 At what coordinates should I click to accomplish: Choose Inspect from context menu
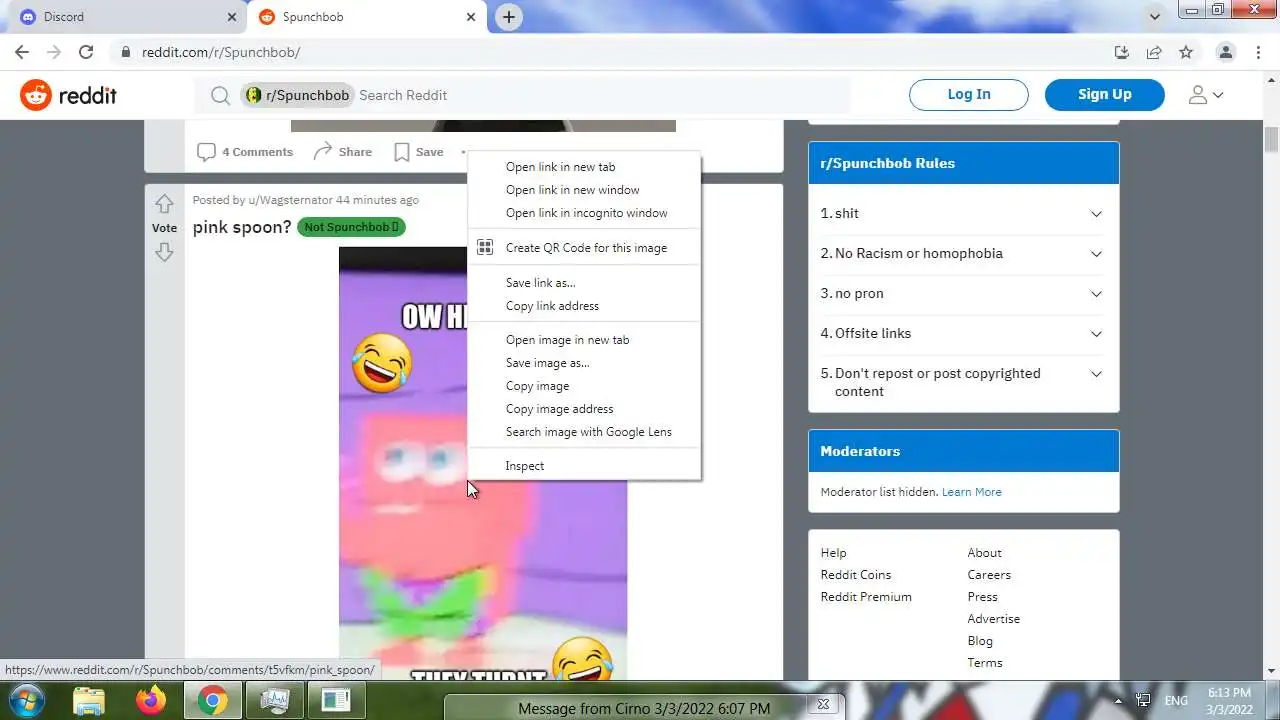(x=584, y=466)
